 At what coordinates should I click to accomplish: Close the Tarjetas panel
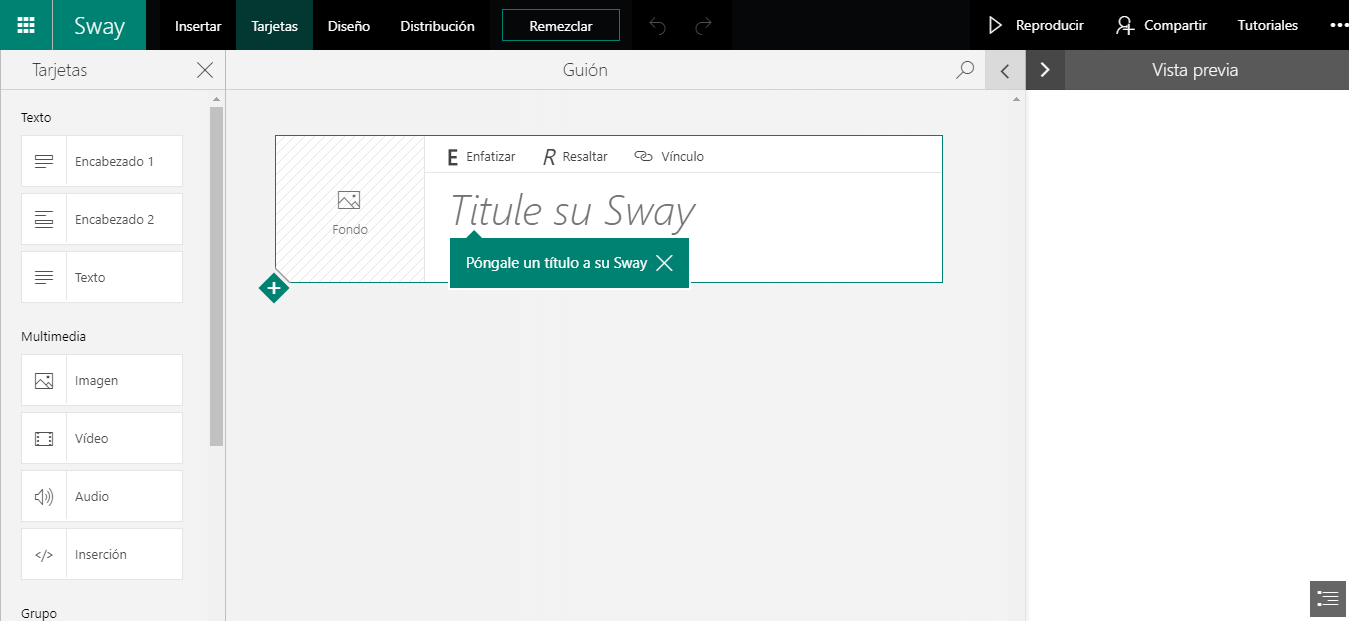(x=205, y=70)
